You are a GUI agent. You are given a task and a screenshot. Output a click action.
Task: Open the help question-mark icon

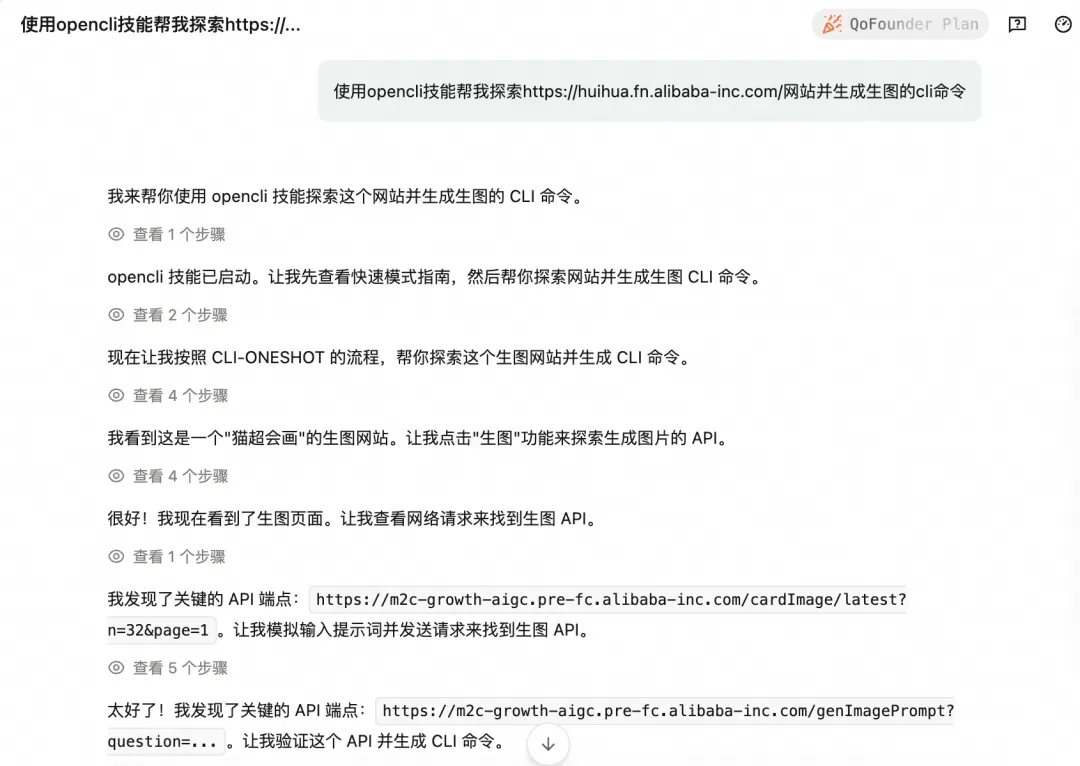pyautogui.click(x=1017, y=25)
